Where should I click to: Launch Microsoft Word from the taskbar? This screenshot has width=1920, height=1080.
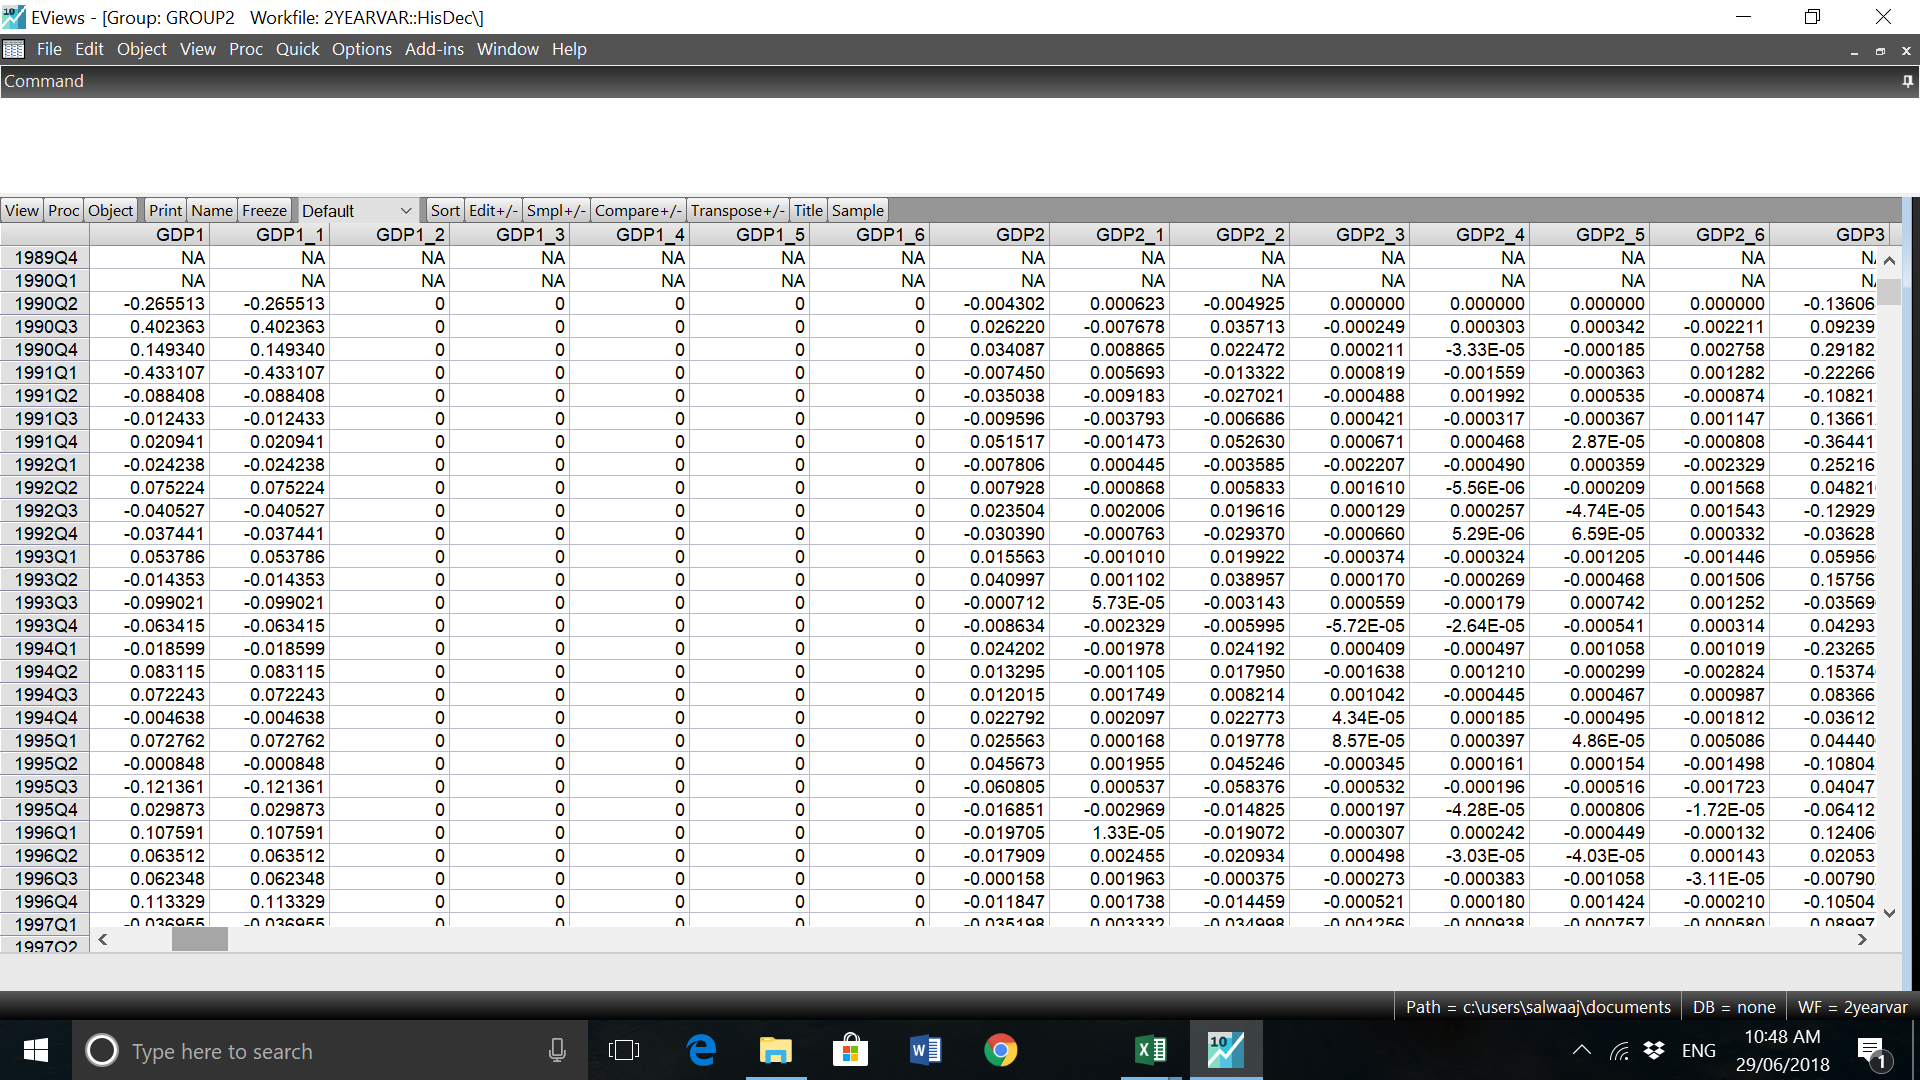[925, 1050]
